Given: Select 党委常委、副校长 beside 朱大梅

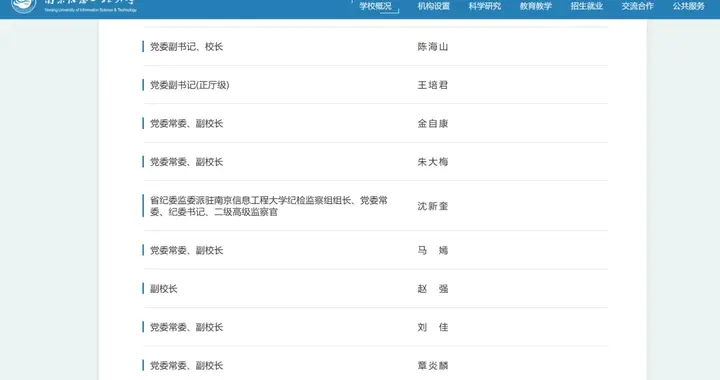Looking at the screenshot, I should point(186,162).
